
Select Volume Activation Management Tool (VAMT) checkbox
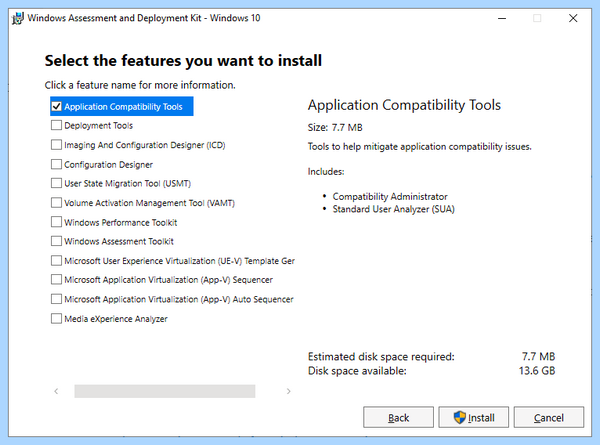[56, 202]
